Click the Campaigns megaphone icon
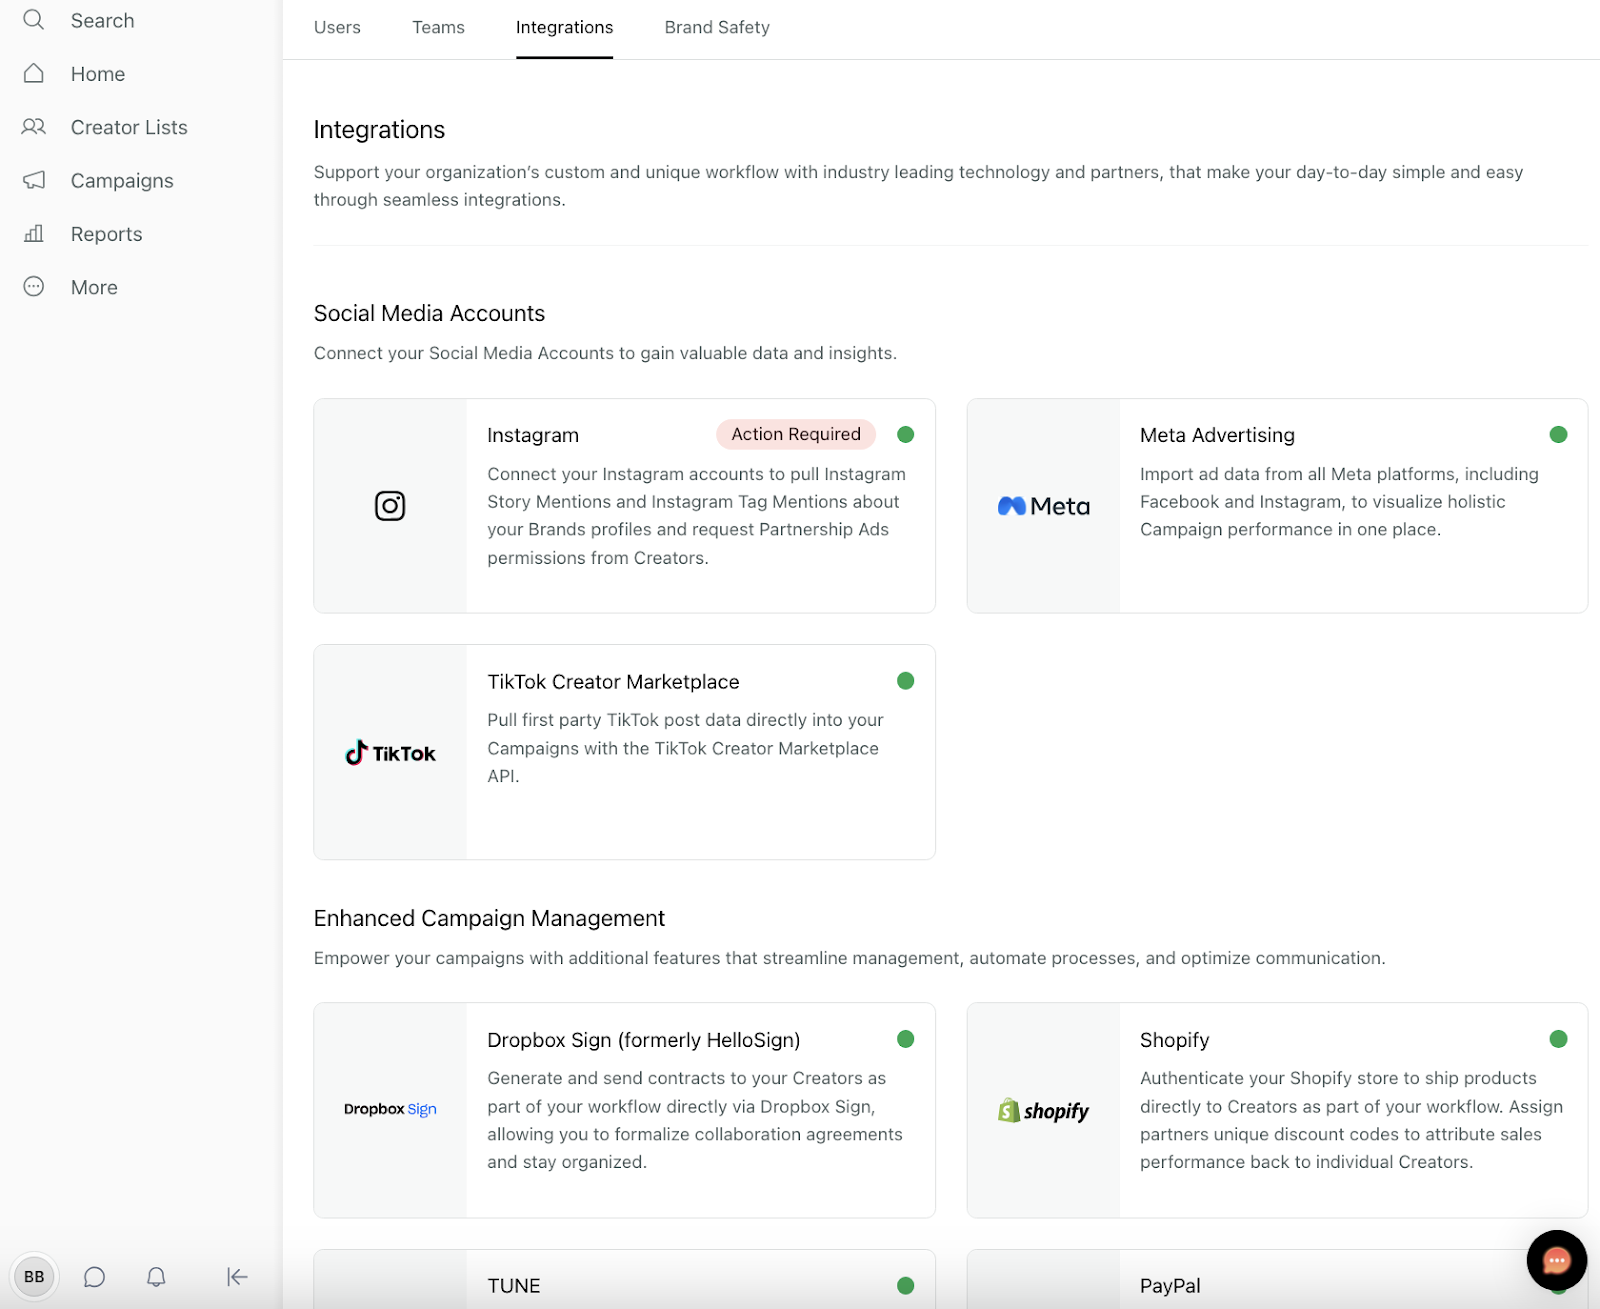The height and width of the screenshot is (1309, 1600). pos(34,180)
